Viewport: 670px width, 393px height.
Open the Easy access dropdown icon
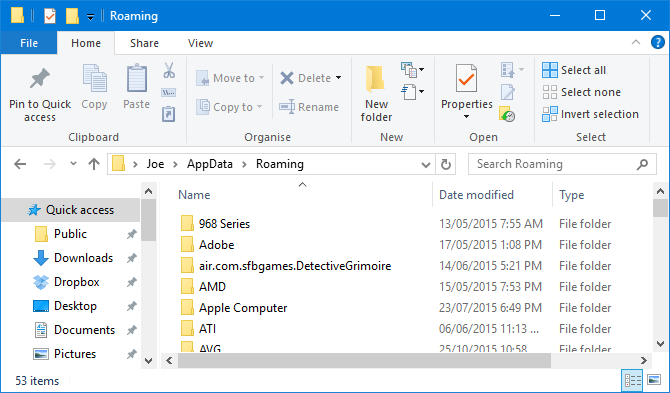(412, 91)
